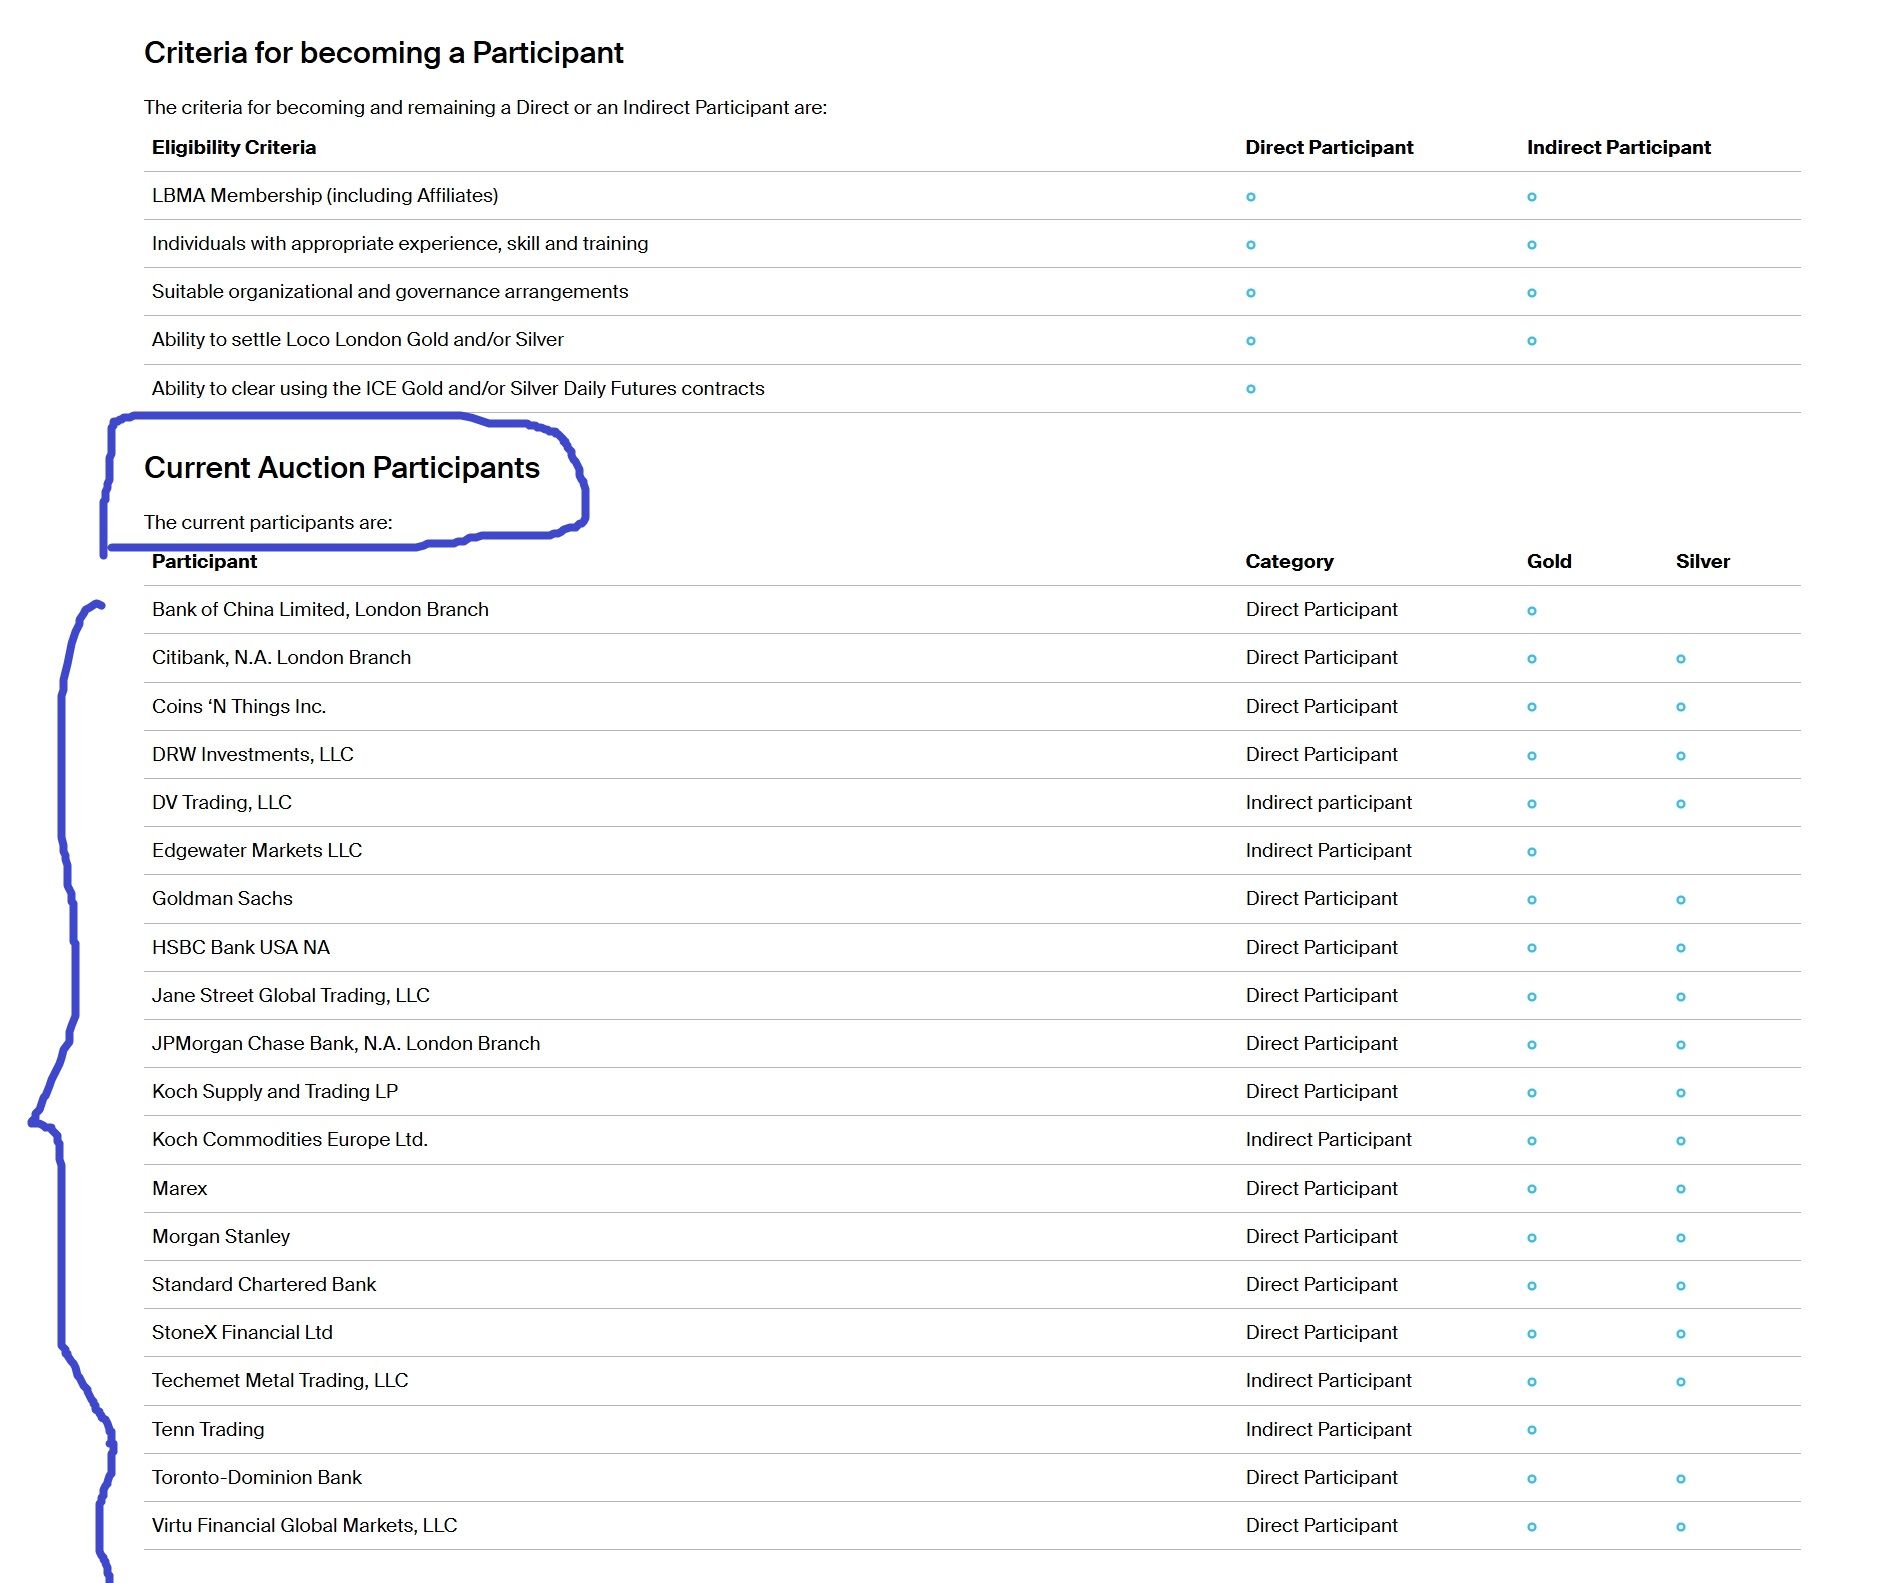Select the Silver column header
This screenshot has height=1583, width=1897.
(x=1702, y=561)
